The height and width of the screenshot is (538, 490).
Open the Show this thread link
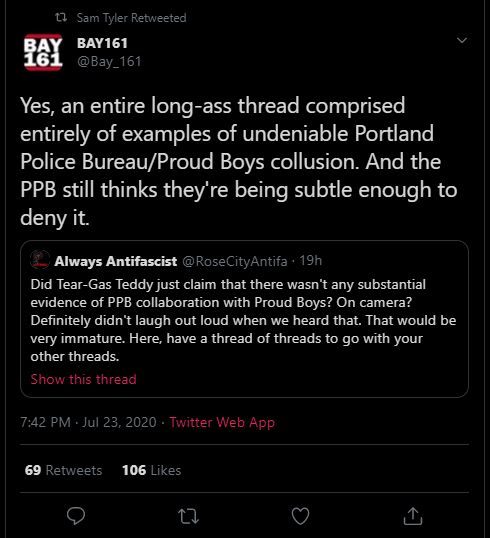(83, 379)
